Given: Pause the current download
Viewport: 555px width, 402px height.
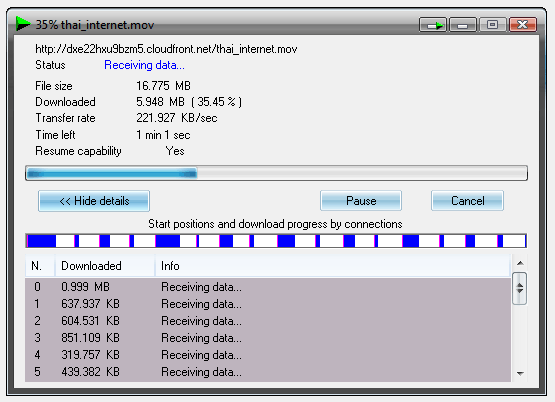Looking at the screenshot, I should (361, 201).
